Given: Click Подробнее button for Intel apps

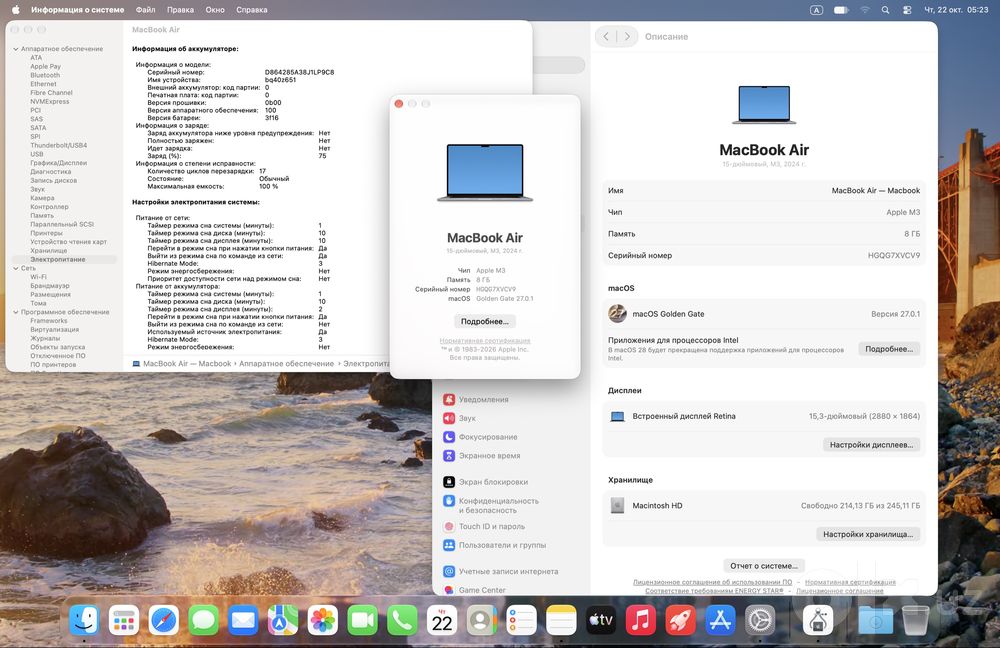Looking at the screenshot, I should pos(888,349).
